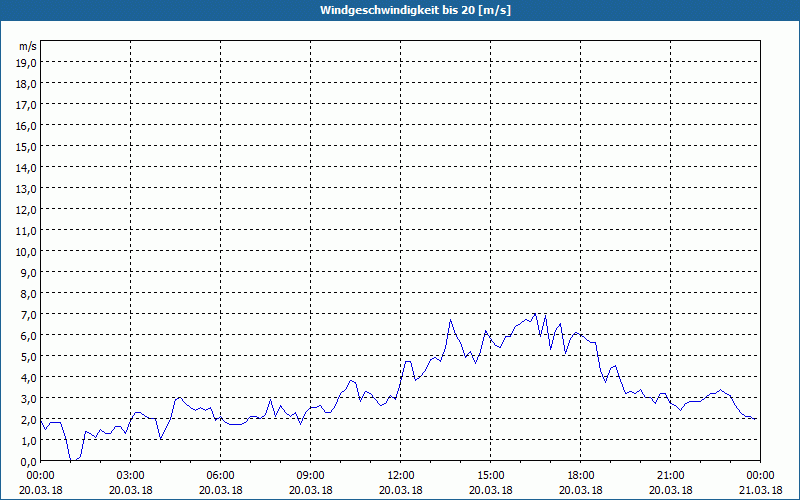Image resolution: width=800 pixels, height=500 pixels.
Task: Click the 11,0 y-axis value
Action: pos(27,231)
